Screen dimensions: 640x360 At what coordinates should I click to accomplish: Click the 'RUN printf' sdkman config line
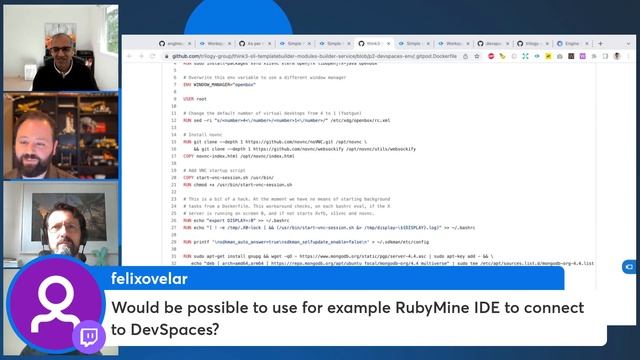[306, 242]
